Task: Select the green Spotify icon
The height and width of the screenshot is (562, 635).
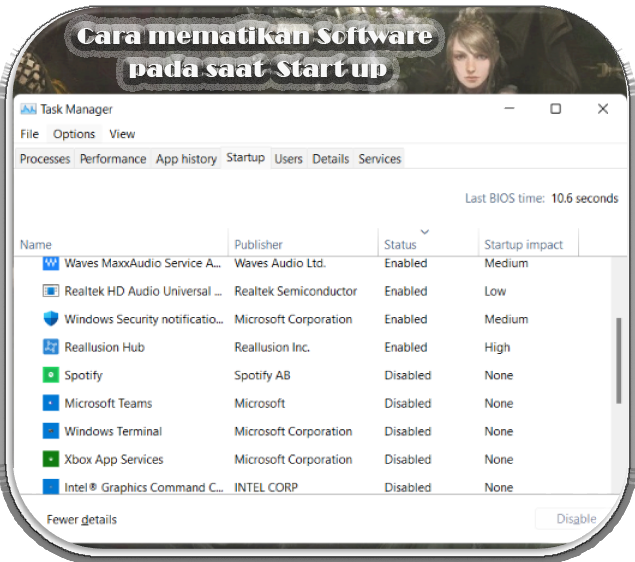Action: pyautogui.click(x=51, y=375)
